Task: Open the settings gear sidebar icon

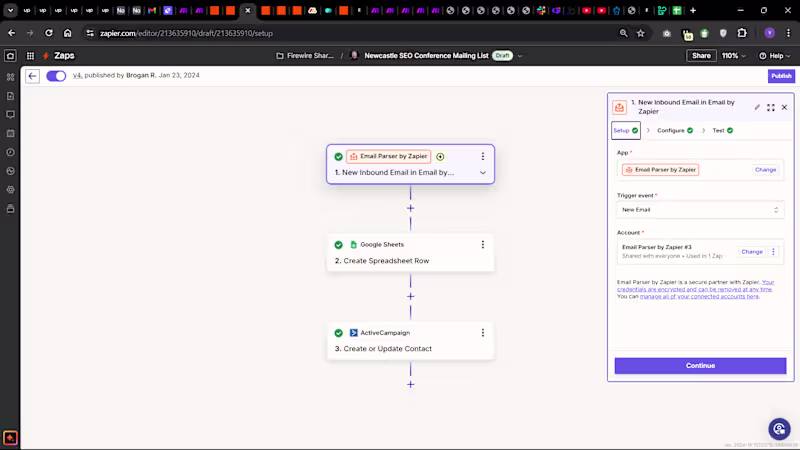Action: pyautogui.click(x=10, y=190)
